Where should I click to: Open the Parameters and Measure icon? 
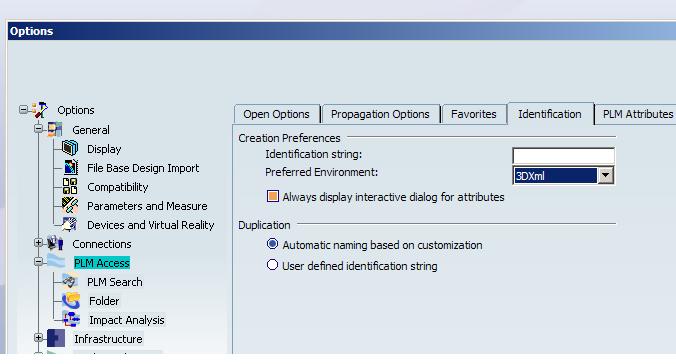(x=70, y=205)
